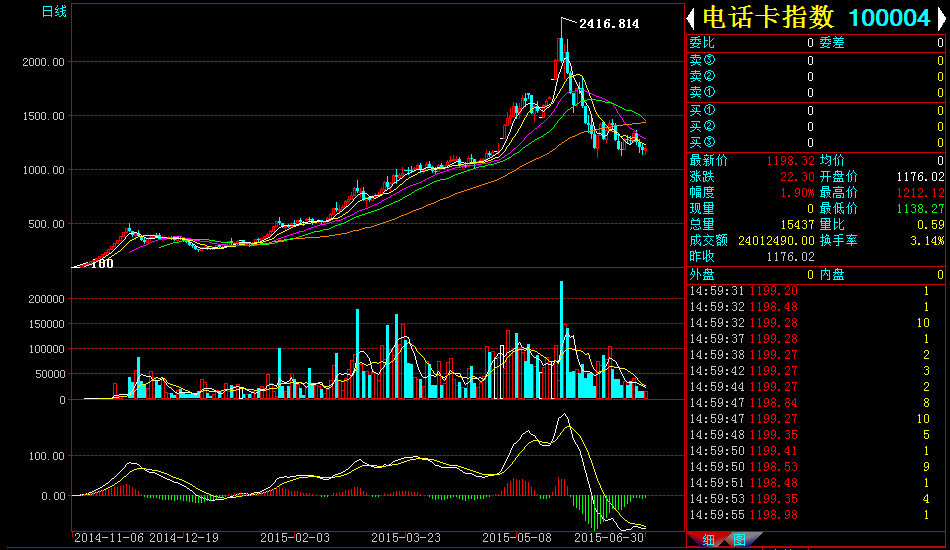
Task: Select the 买③ order row
Action: click(816, 143)
